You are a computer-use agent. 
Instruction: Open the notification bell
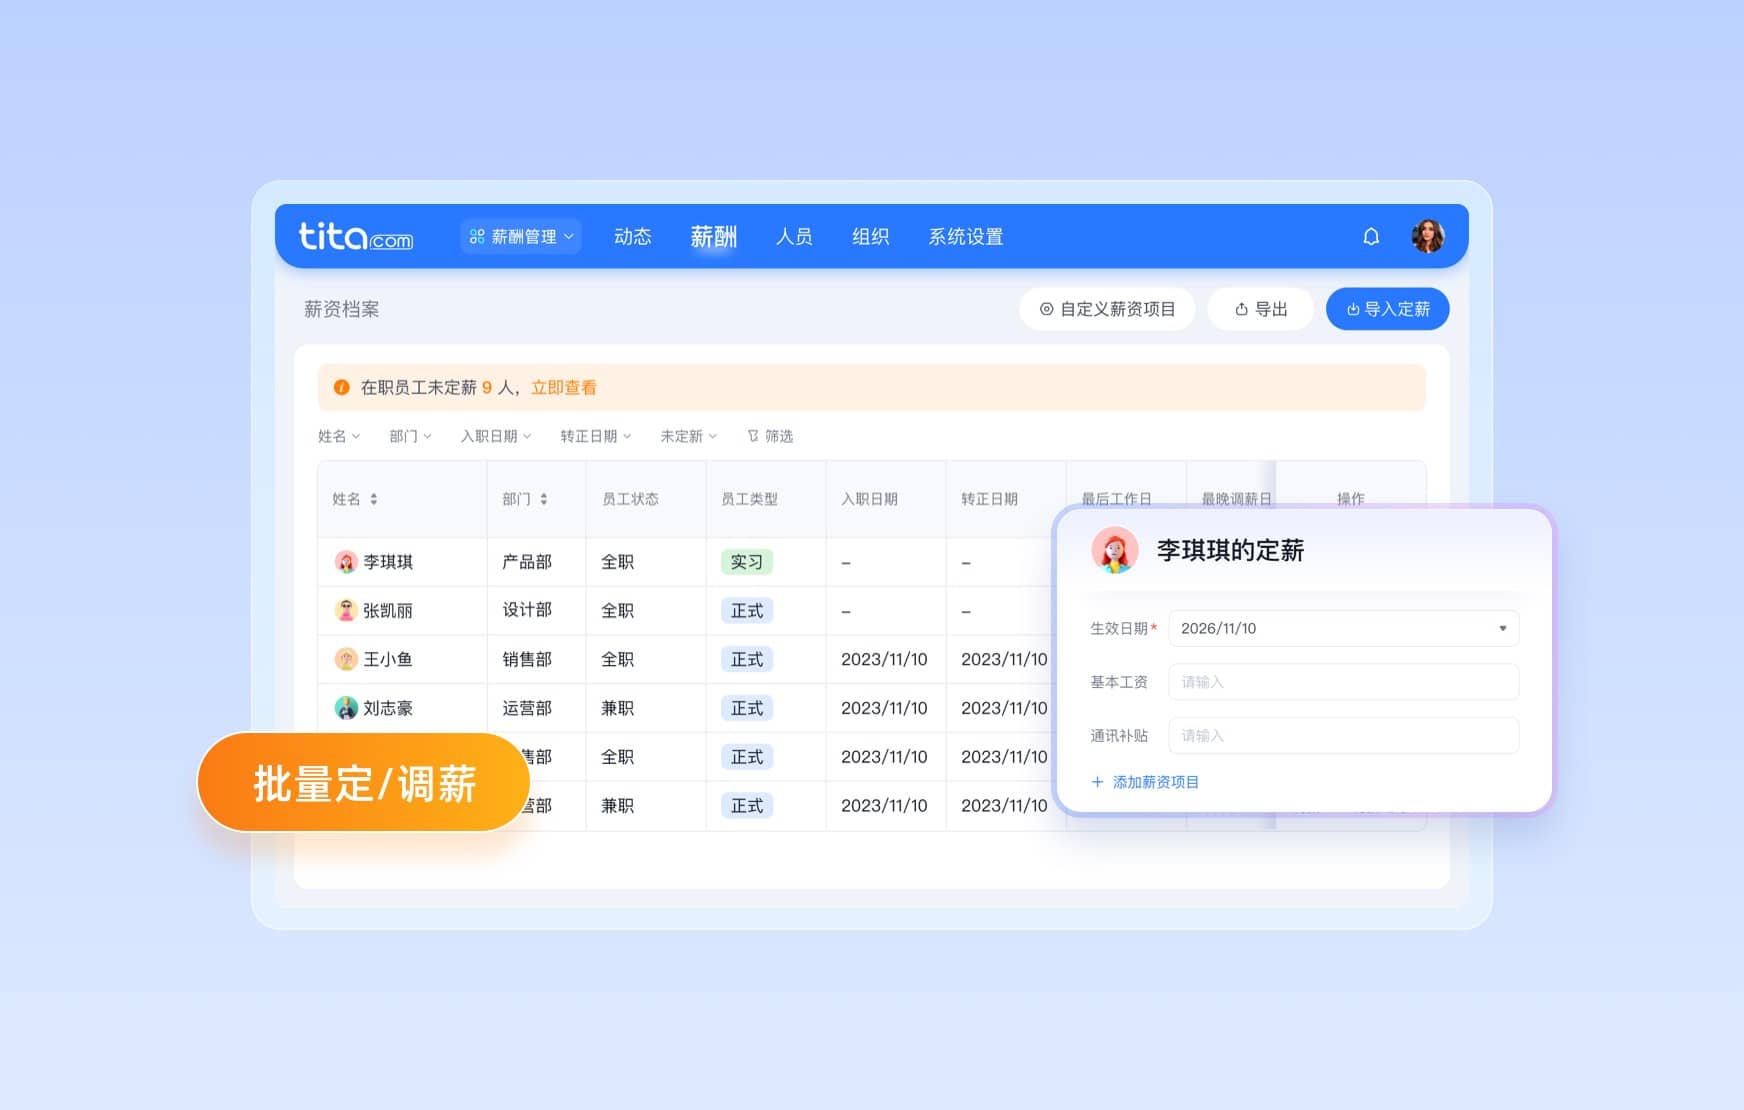point(1371,236)
